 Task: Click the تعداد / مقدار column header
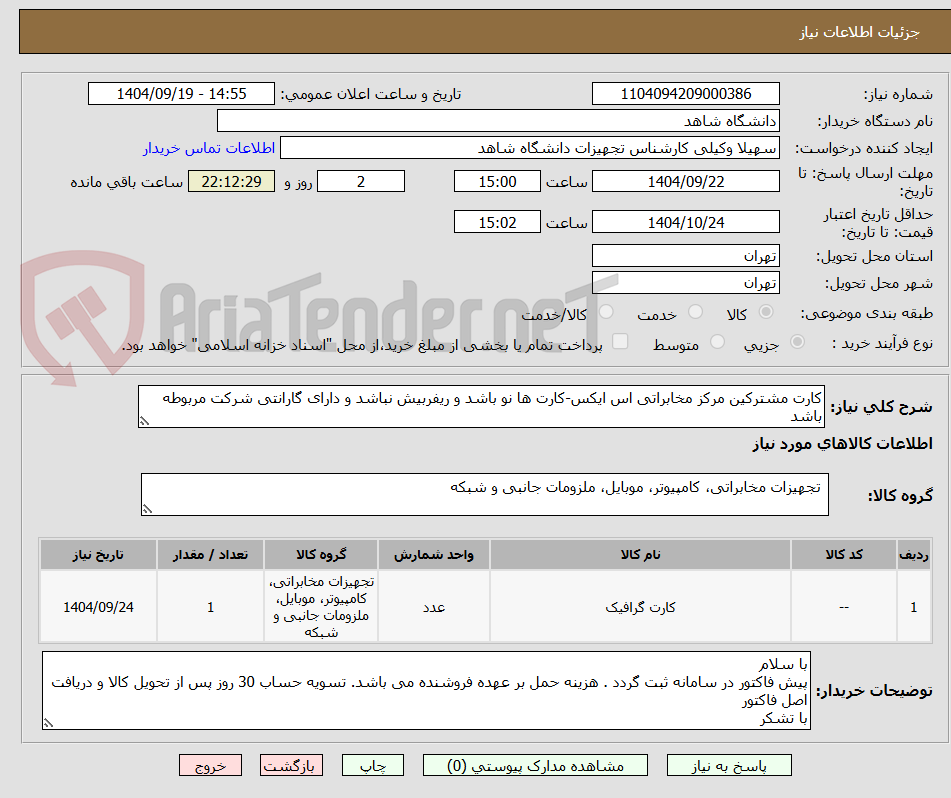tap(210, 555)
